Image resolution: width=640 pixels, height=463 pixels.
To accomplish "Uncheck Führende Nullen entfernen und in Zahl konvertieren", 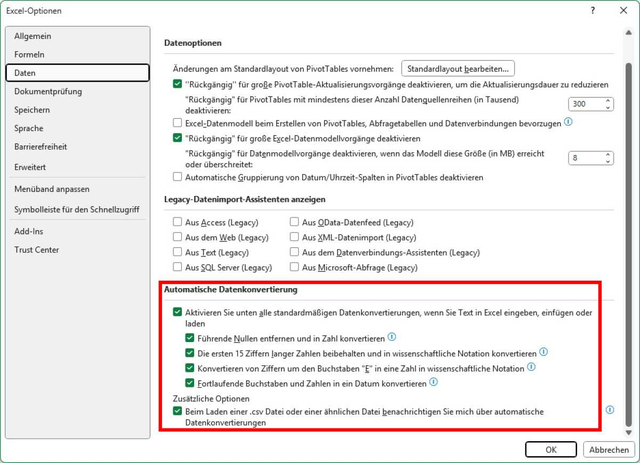I will click(190, 338).
